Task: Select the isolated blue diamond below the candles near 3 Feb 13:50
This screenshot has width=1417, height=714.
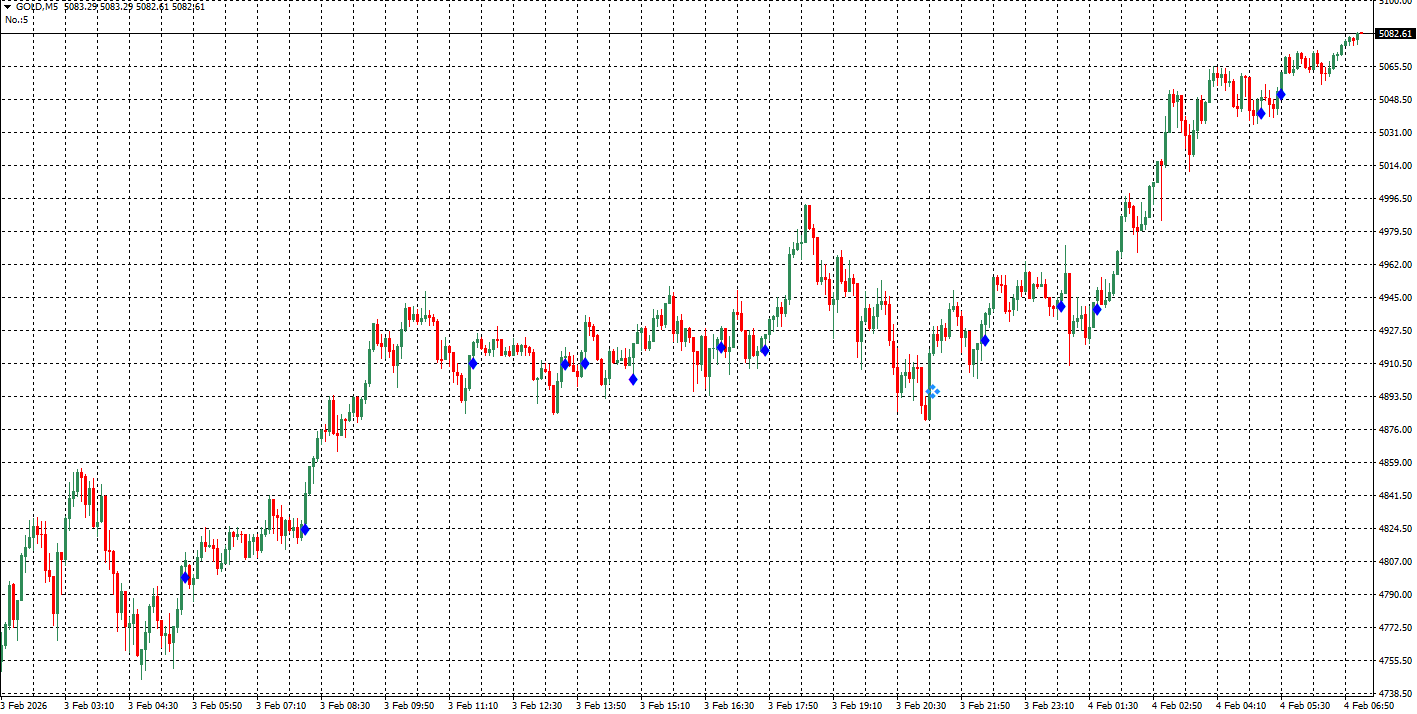Action: (633, 379)
